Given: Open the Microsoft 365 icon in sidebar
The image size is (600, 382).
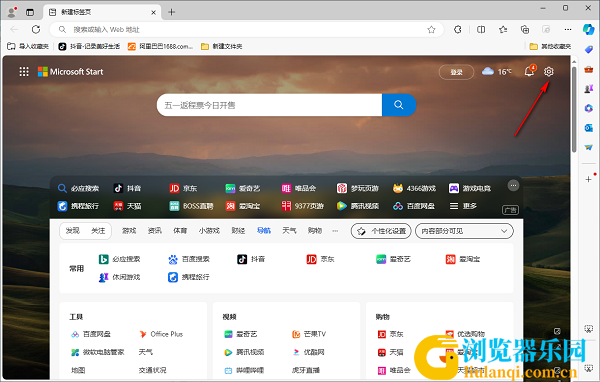Looking at the screenshot, I should coord(589,108).
